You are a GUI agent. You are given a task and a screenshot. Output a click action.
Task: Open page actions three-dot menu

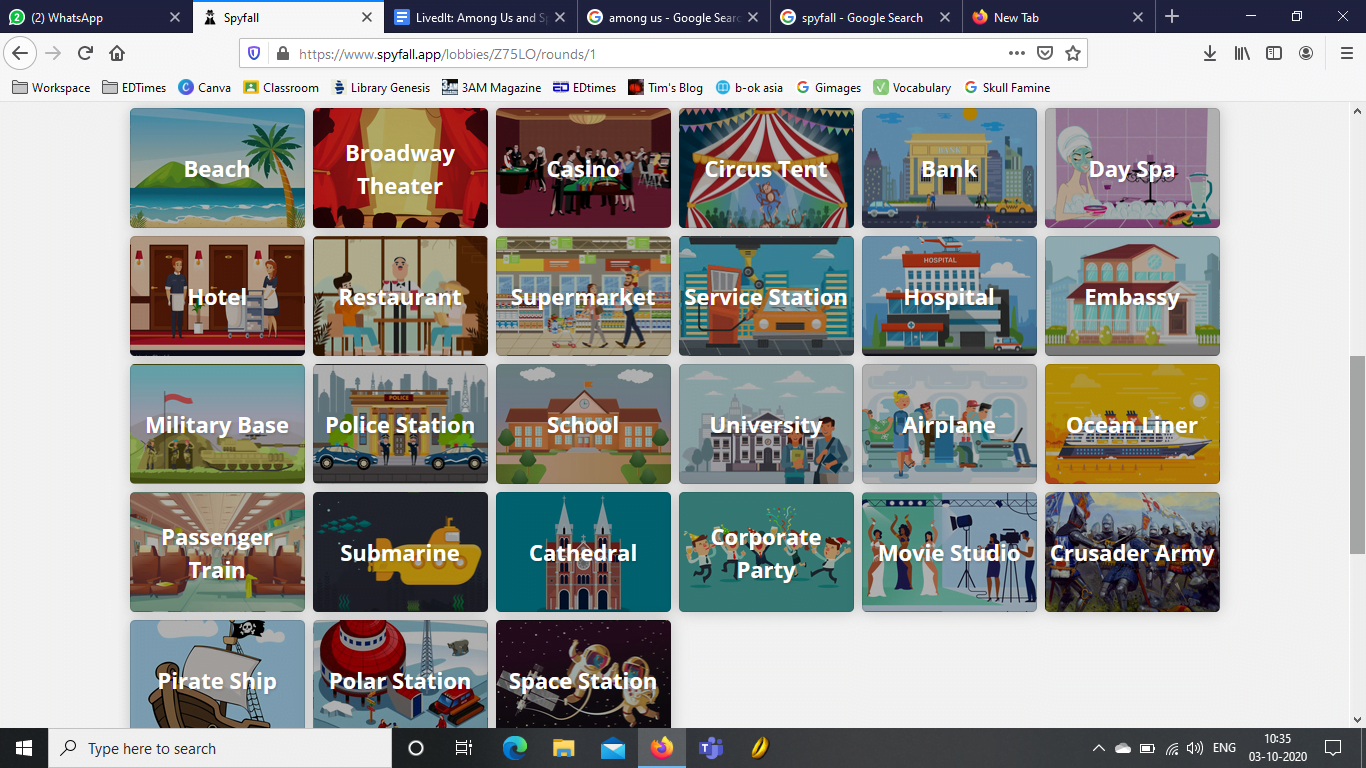click(x=1016, y=53)
